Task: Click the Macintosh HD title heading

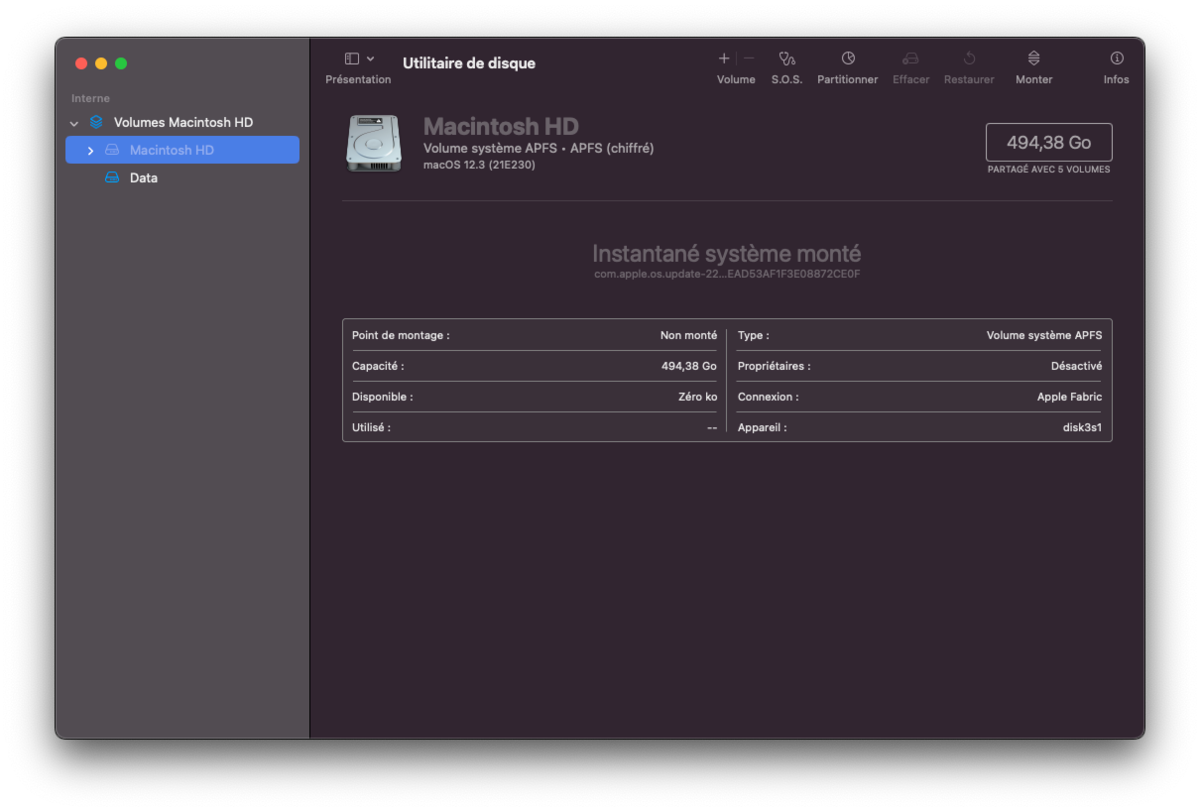Action: (x=501, y=127)
